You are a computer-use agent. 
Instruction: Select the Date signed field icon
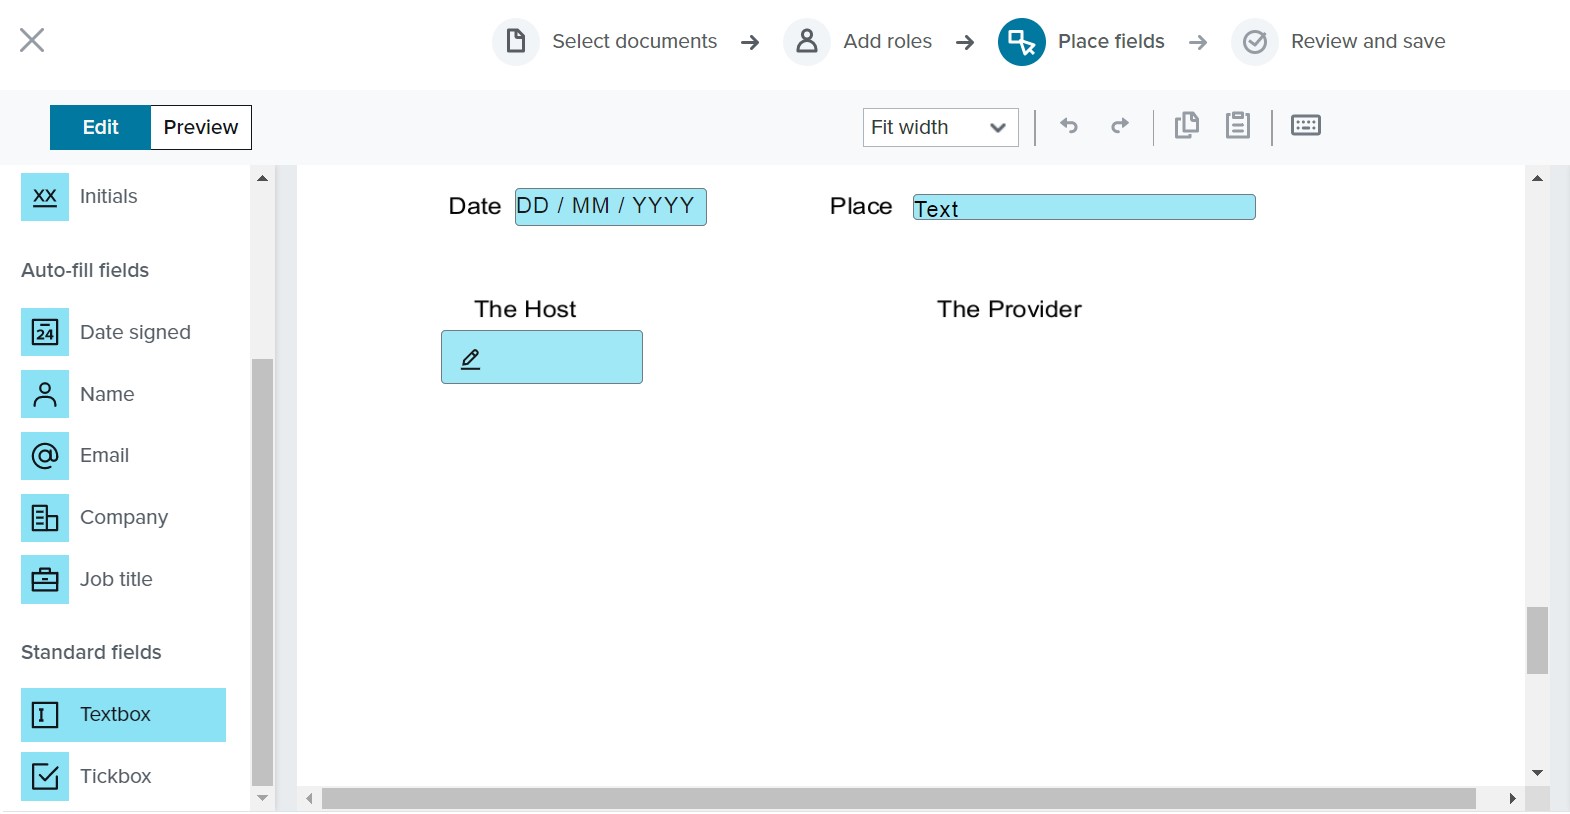coord(45,332)
